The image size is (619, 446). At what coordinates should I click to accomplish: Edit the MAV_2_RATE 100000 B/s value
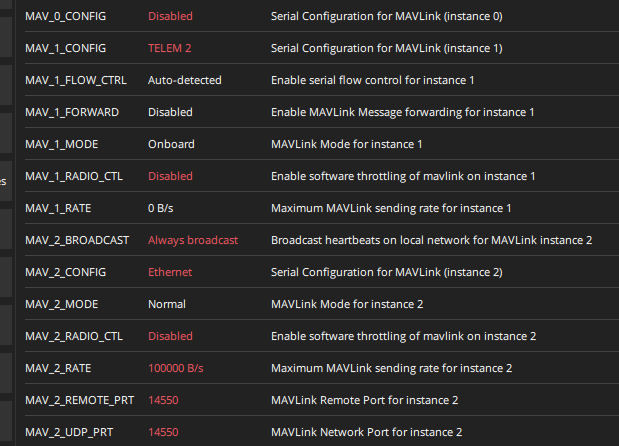(x=176, y=368)
